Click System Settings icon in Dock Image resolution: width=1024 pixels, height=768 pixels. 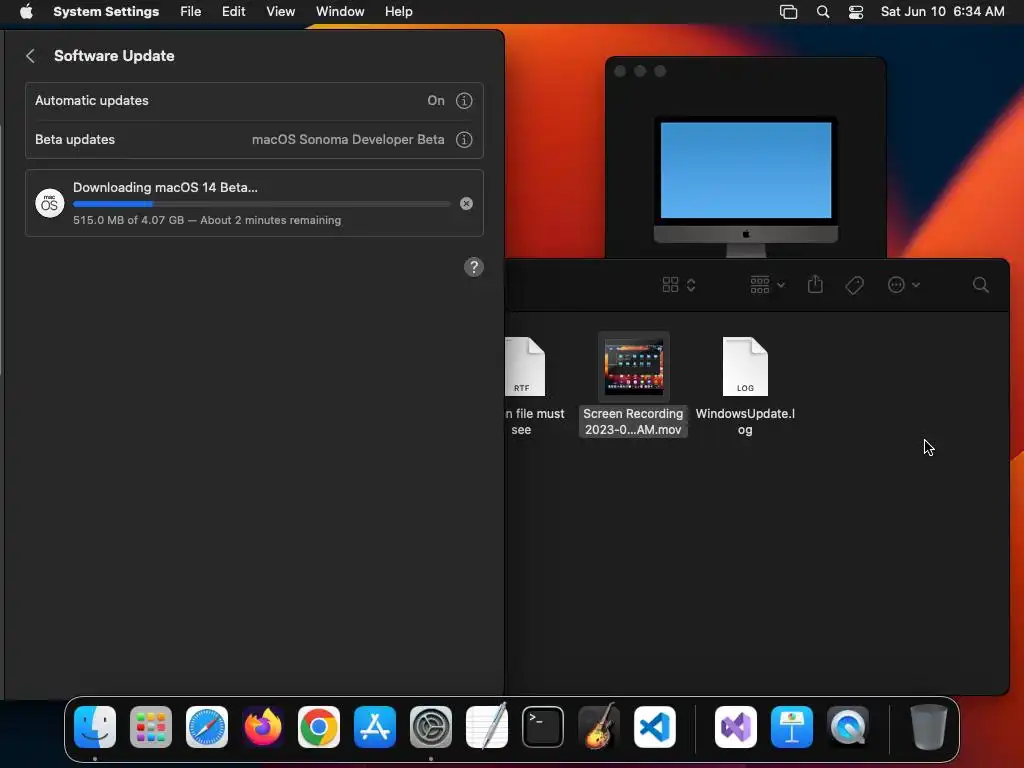point(431,727)
